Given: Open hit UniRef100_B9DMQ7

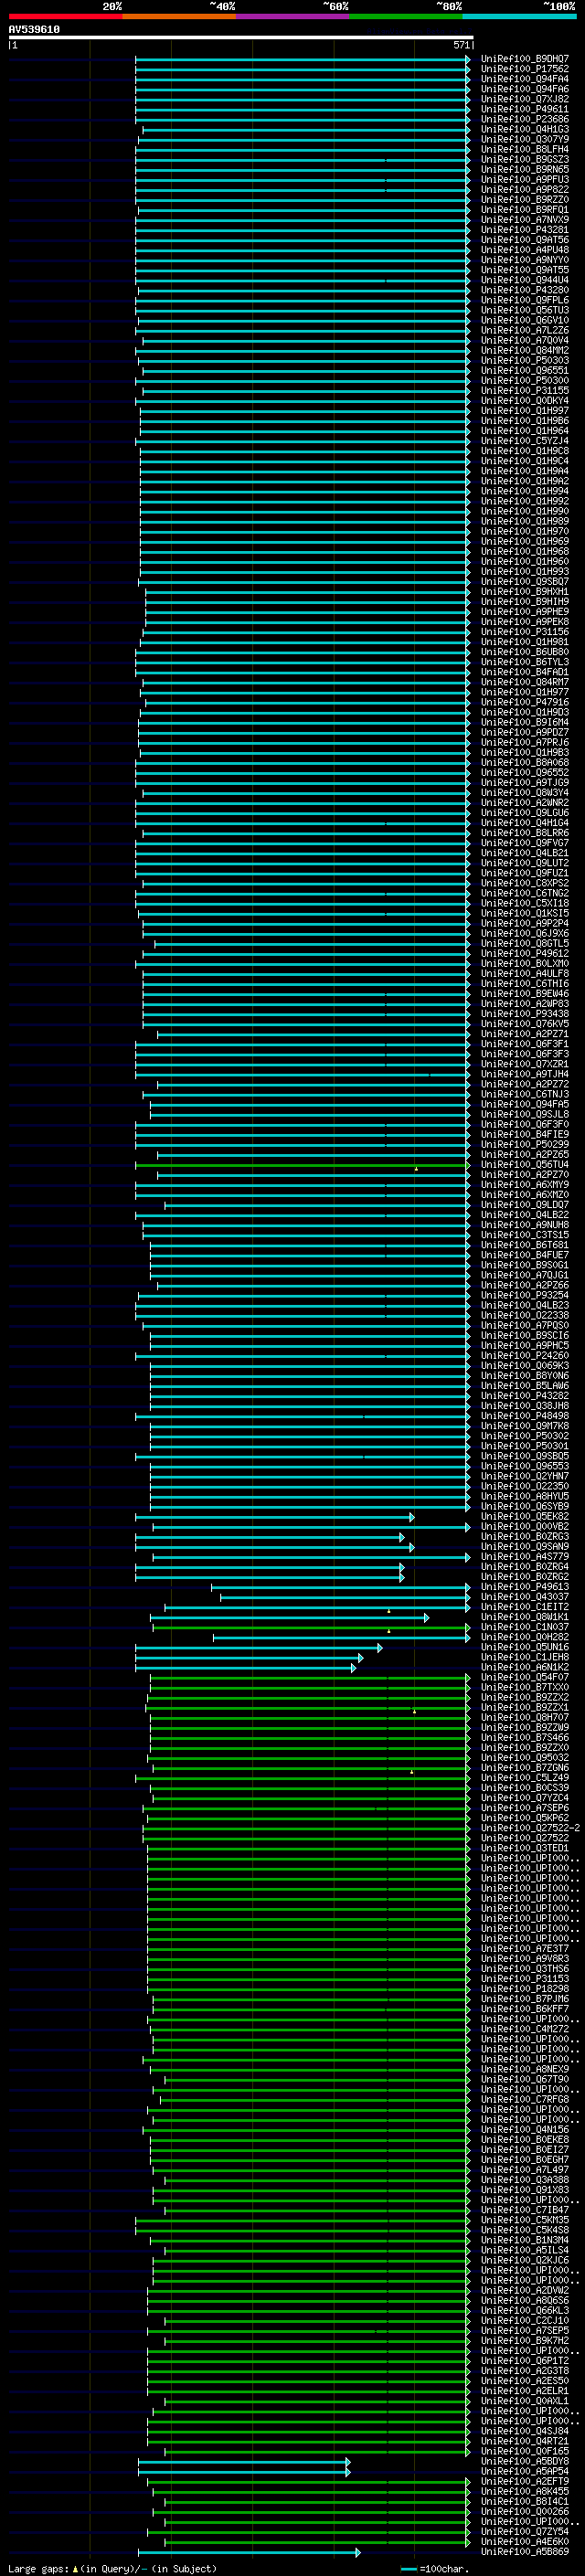Looking at the screenshot, I should click(525, 59).
